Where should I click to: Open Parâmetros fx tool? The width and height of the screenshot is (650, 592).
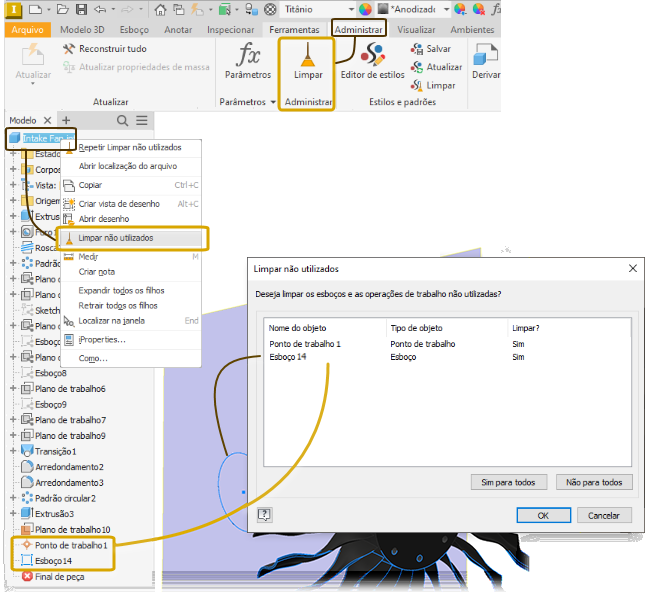248,60
